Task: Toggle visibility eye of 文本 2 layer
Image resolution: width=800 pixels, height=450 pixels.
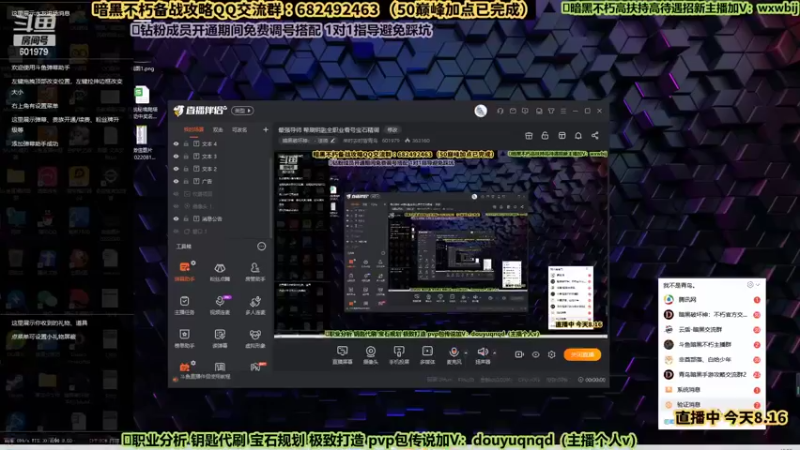Action: (x=176, y=169)
